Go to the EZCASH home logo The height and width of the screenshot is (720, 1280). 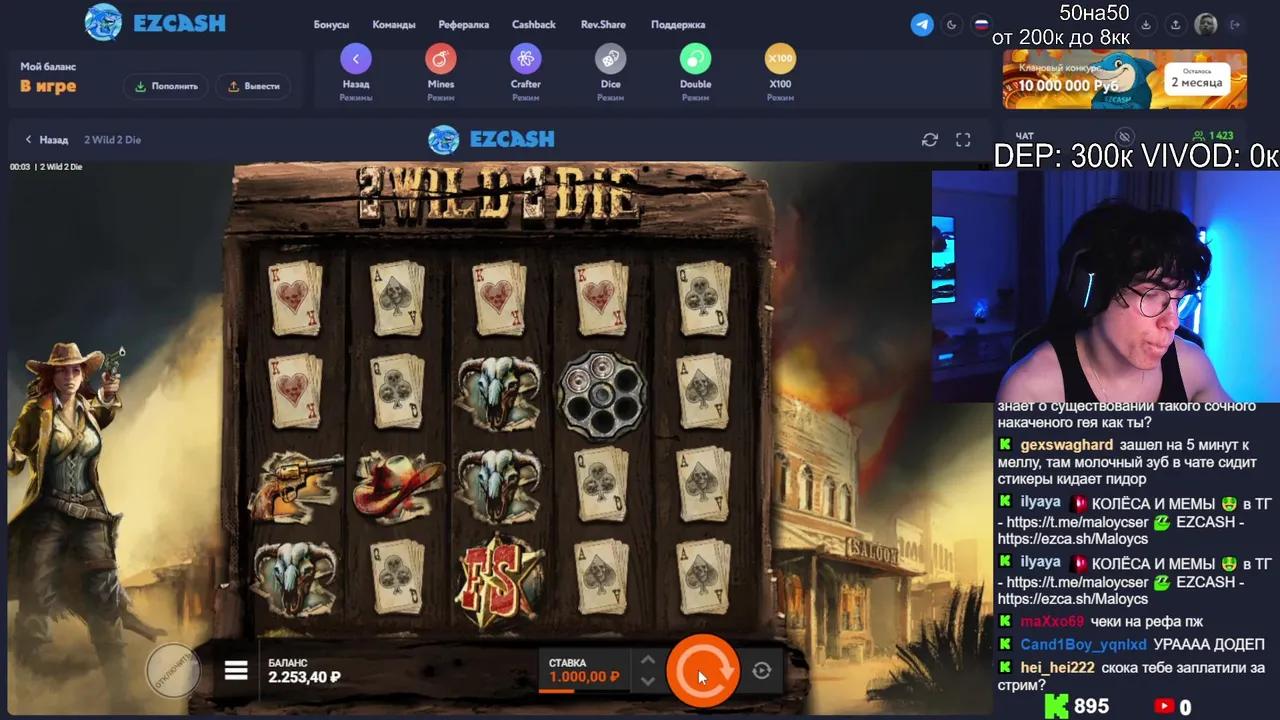155,23
